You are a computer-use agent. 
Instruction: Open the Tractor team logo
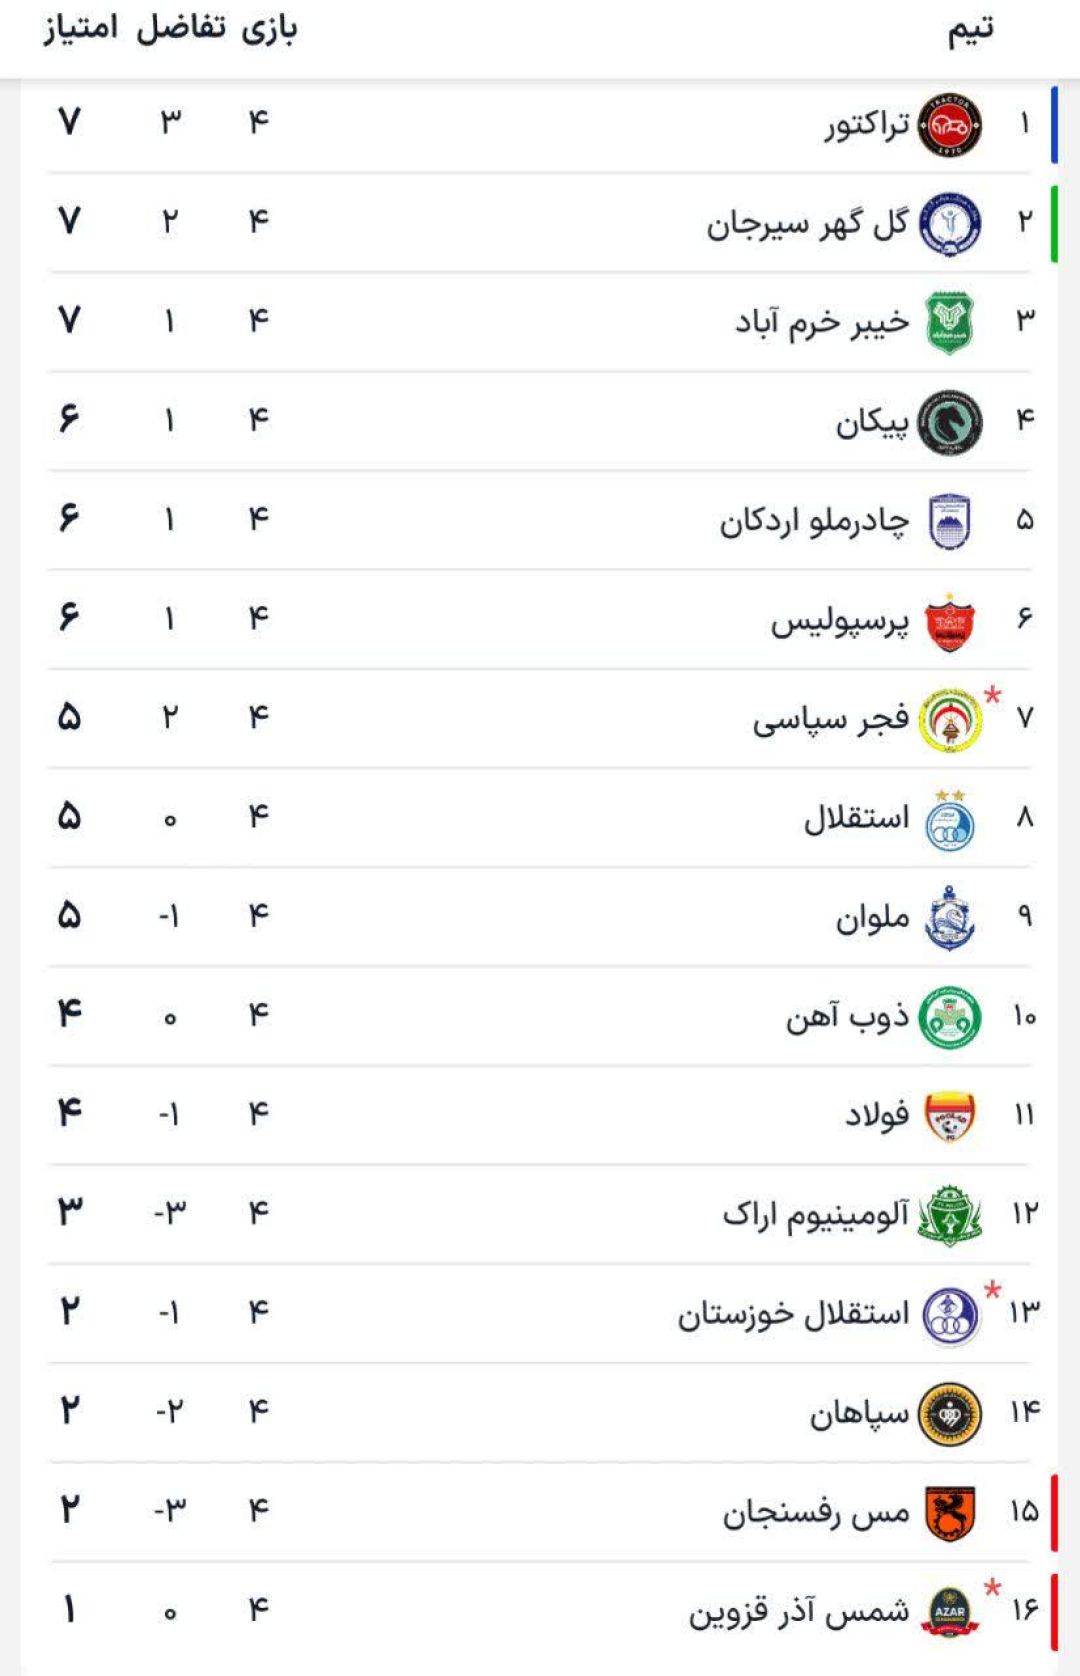949,125
